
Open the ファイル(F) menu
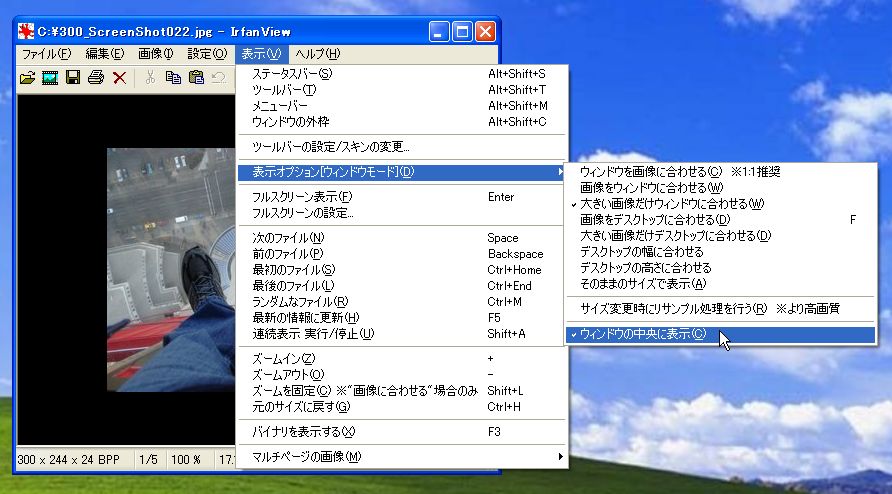coord(46,54)
